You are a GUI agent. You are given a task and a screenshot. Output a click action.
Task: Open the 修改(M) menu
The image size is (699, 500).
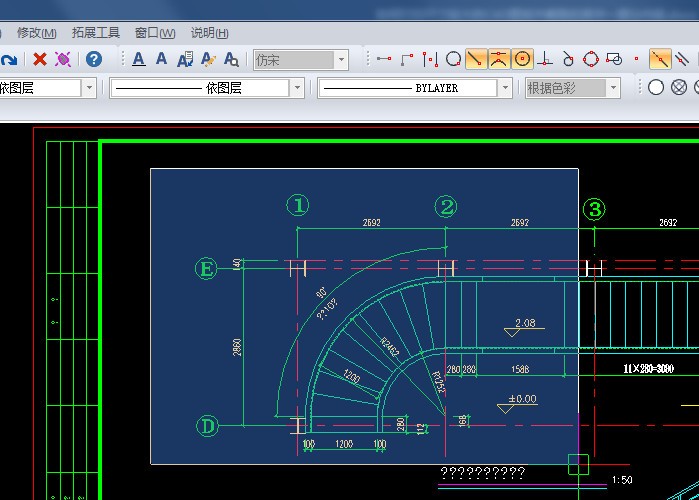pos(36,33)
